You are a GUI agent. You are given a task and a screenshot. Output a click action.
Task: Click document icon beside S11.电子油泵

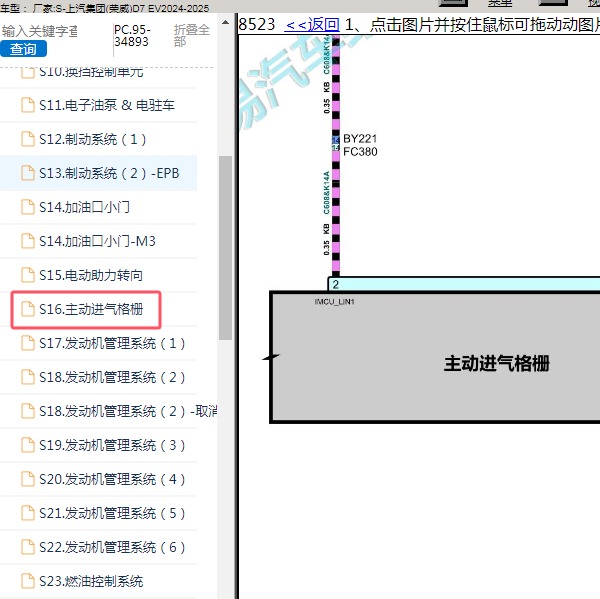pos(28,105)
